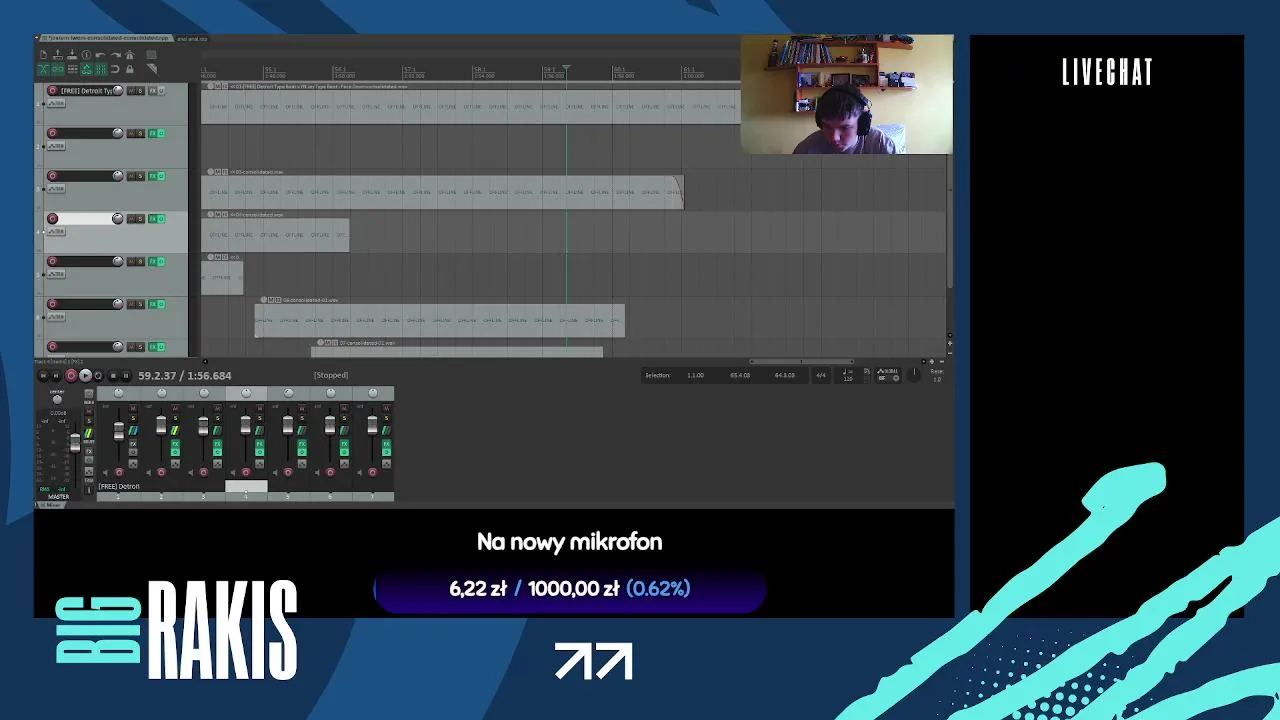Open green FX button on mixer channel 3
1280x720 pixels.
pos(217,443)
